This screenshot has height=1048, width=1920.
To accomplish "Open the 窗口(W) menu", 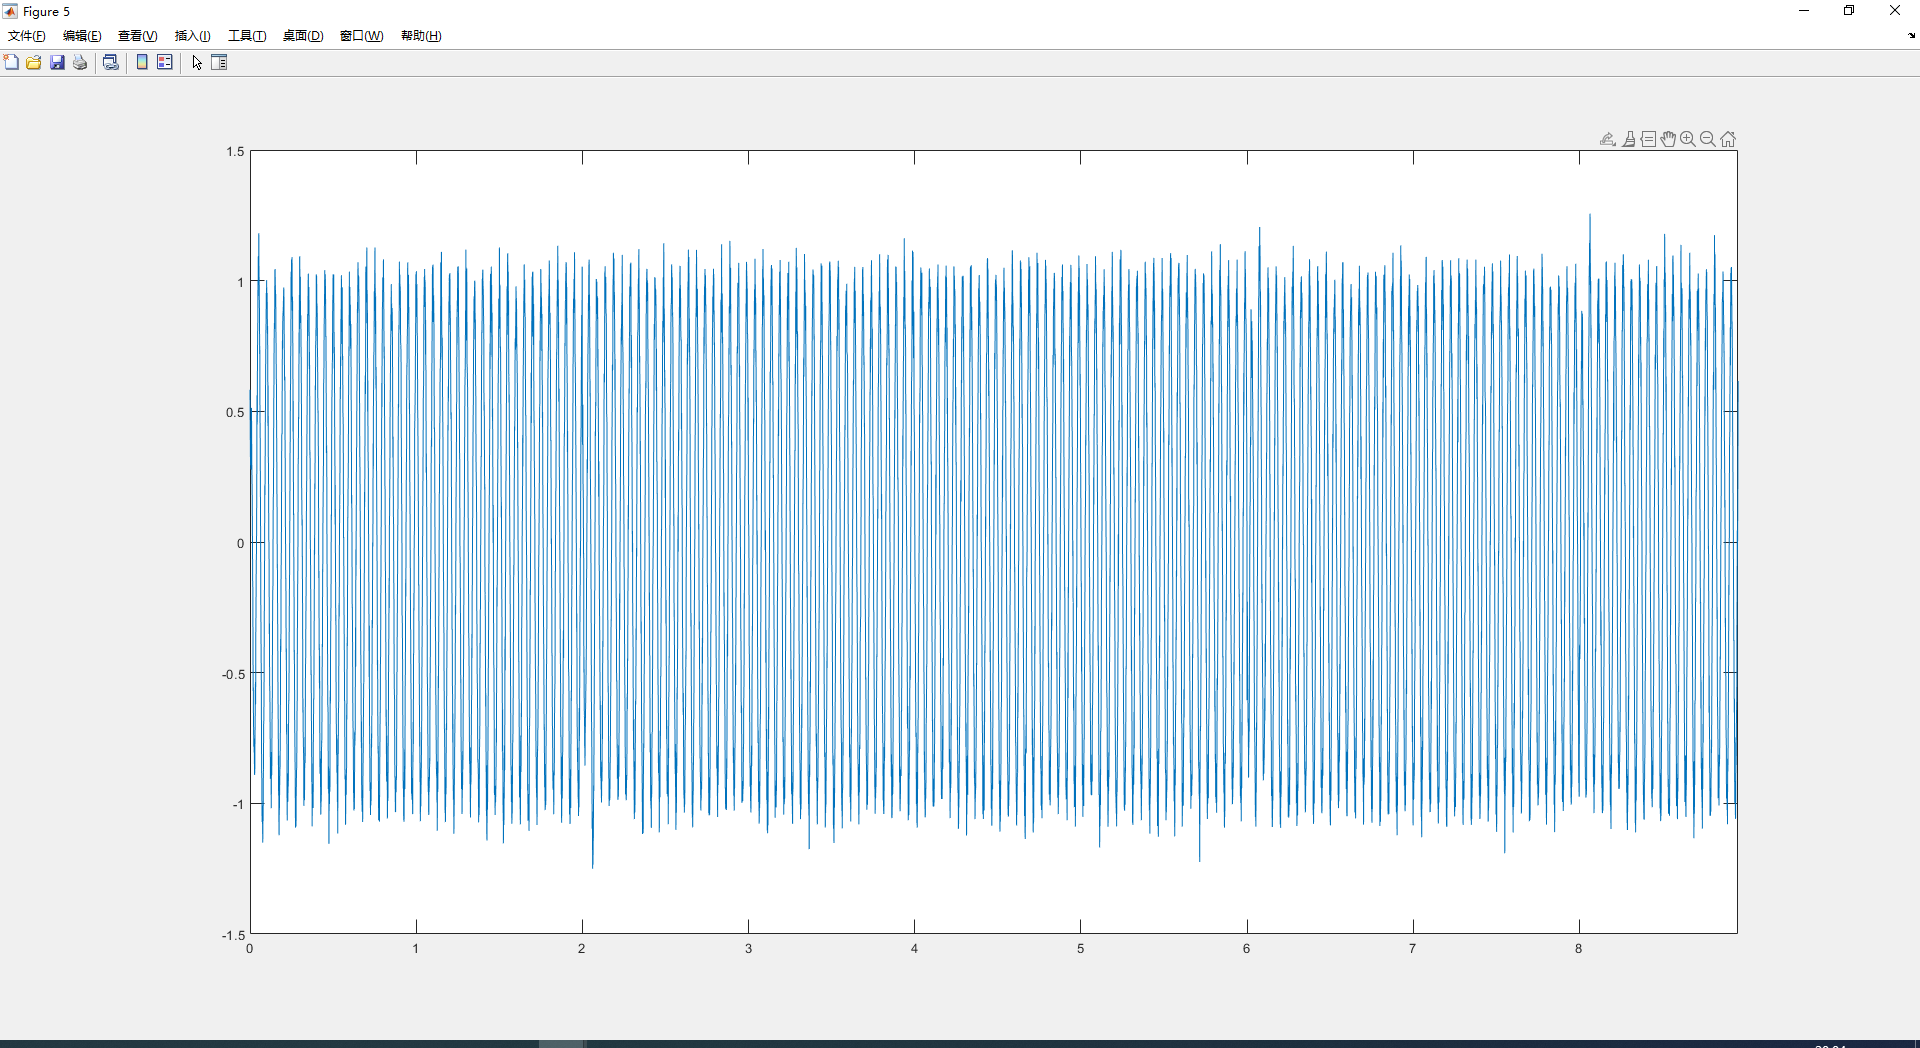I will pos(362,36).
